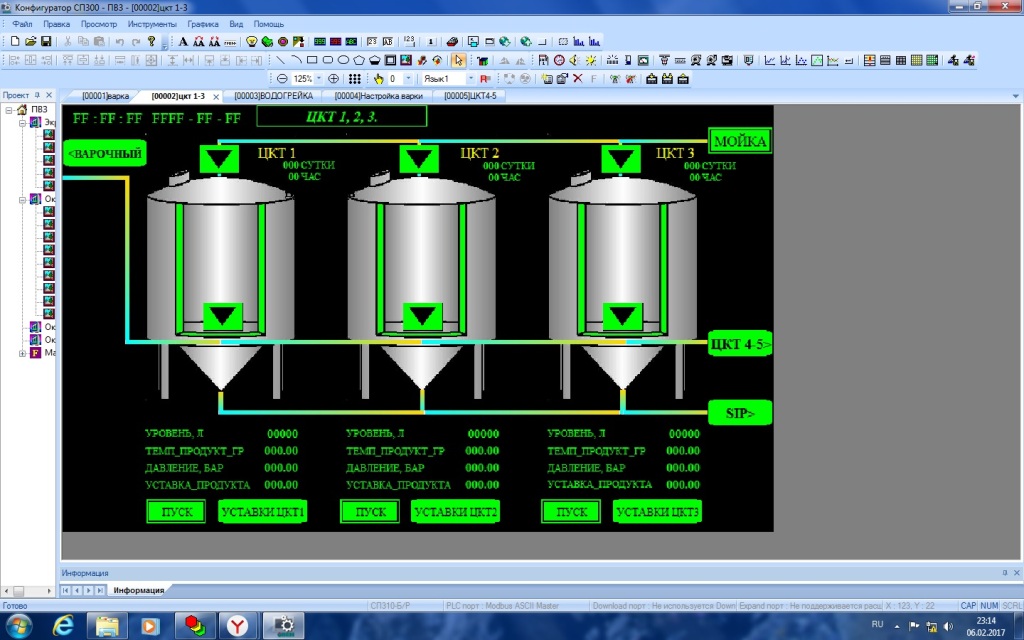Open the Инструменты menu
The image size is (1024, 640).
point(152,23)
